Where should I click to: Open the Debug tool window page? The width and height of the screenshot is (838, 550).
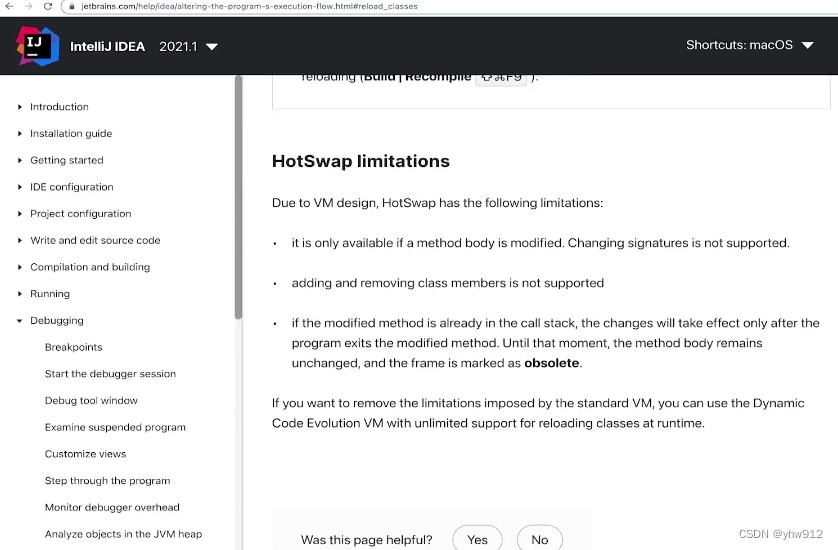[91, 401]
